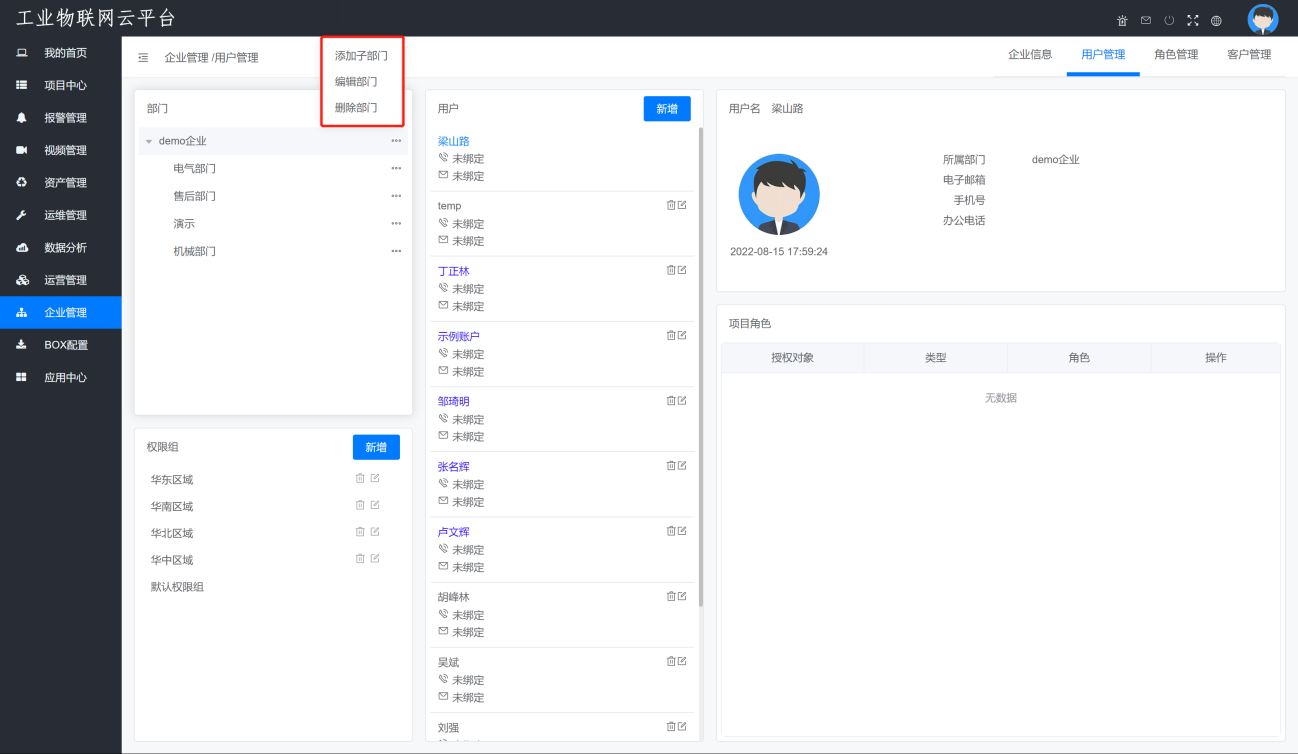Open more options for 机械部门
Screen dimensions: 1298x754
[396, 251]
